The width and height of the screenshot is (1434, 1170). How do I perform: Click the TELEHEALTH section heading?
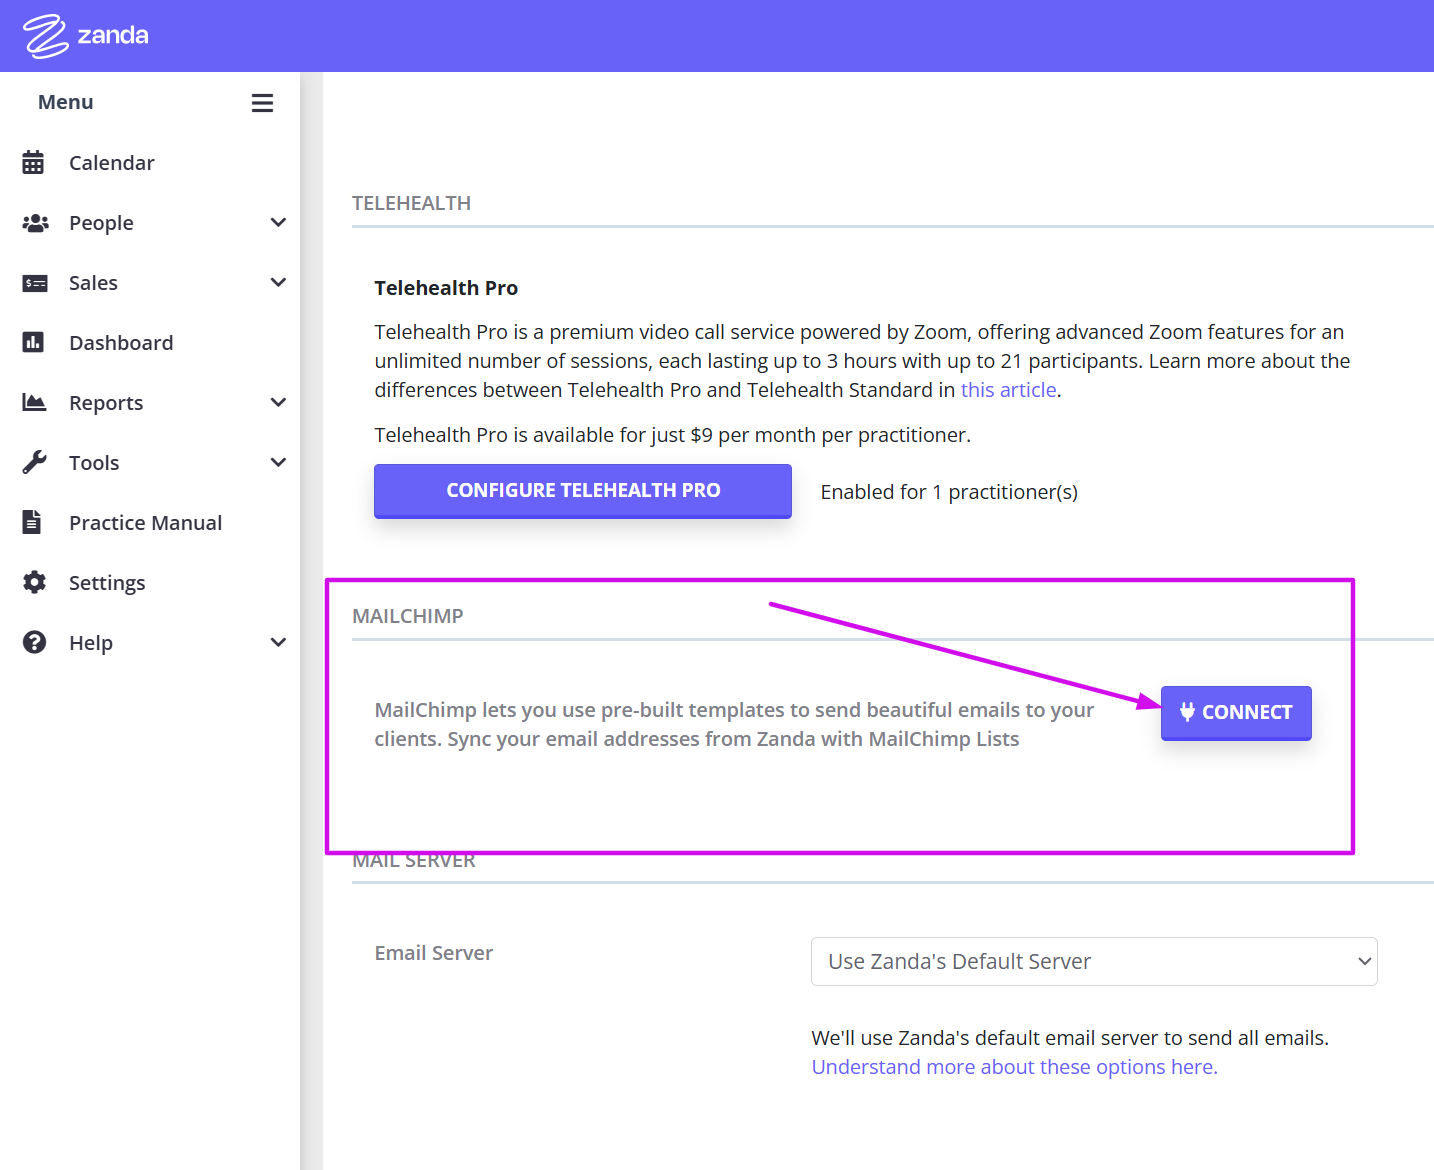tap(411, 203)
